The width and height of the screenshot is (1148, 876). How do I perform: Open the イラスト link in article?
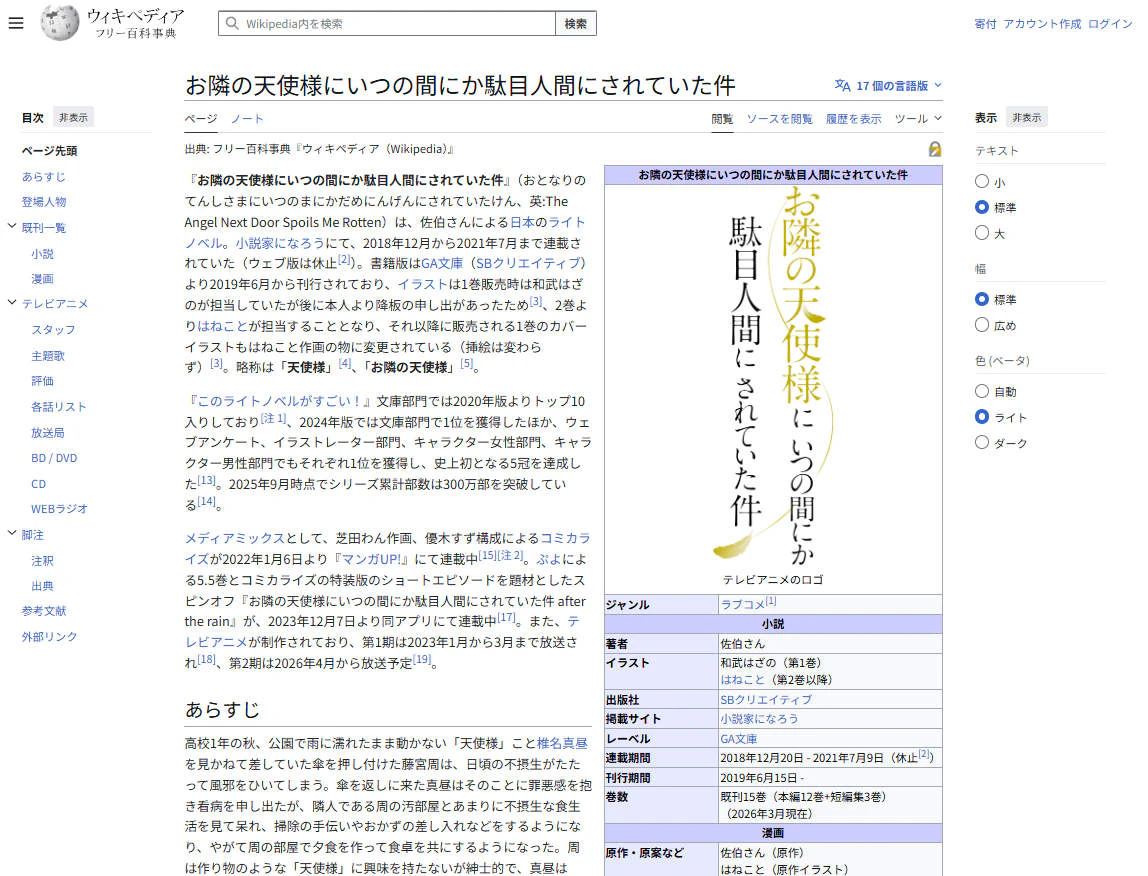(x=422, y=284)
